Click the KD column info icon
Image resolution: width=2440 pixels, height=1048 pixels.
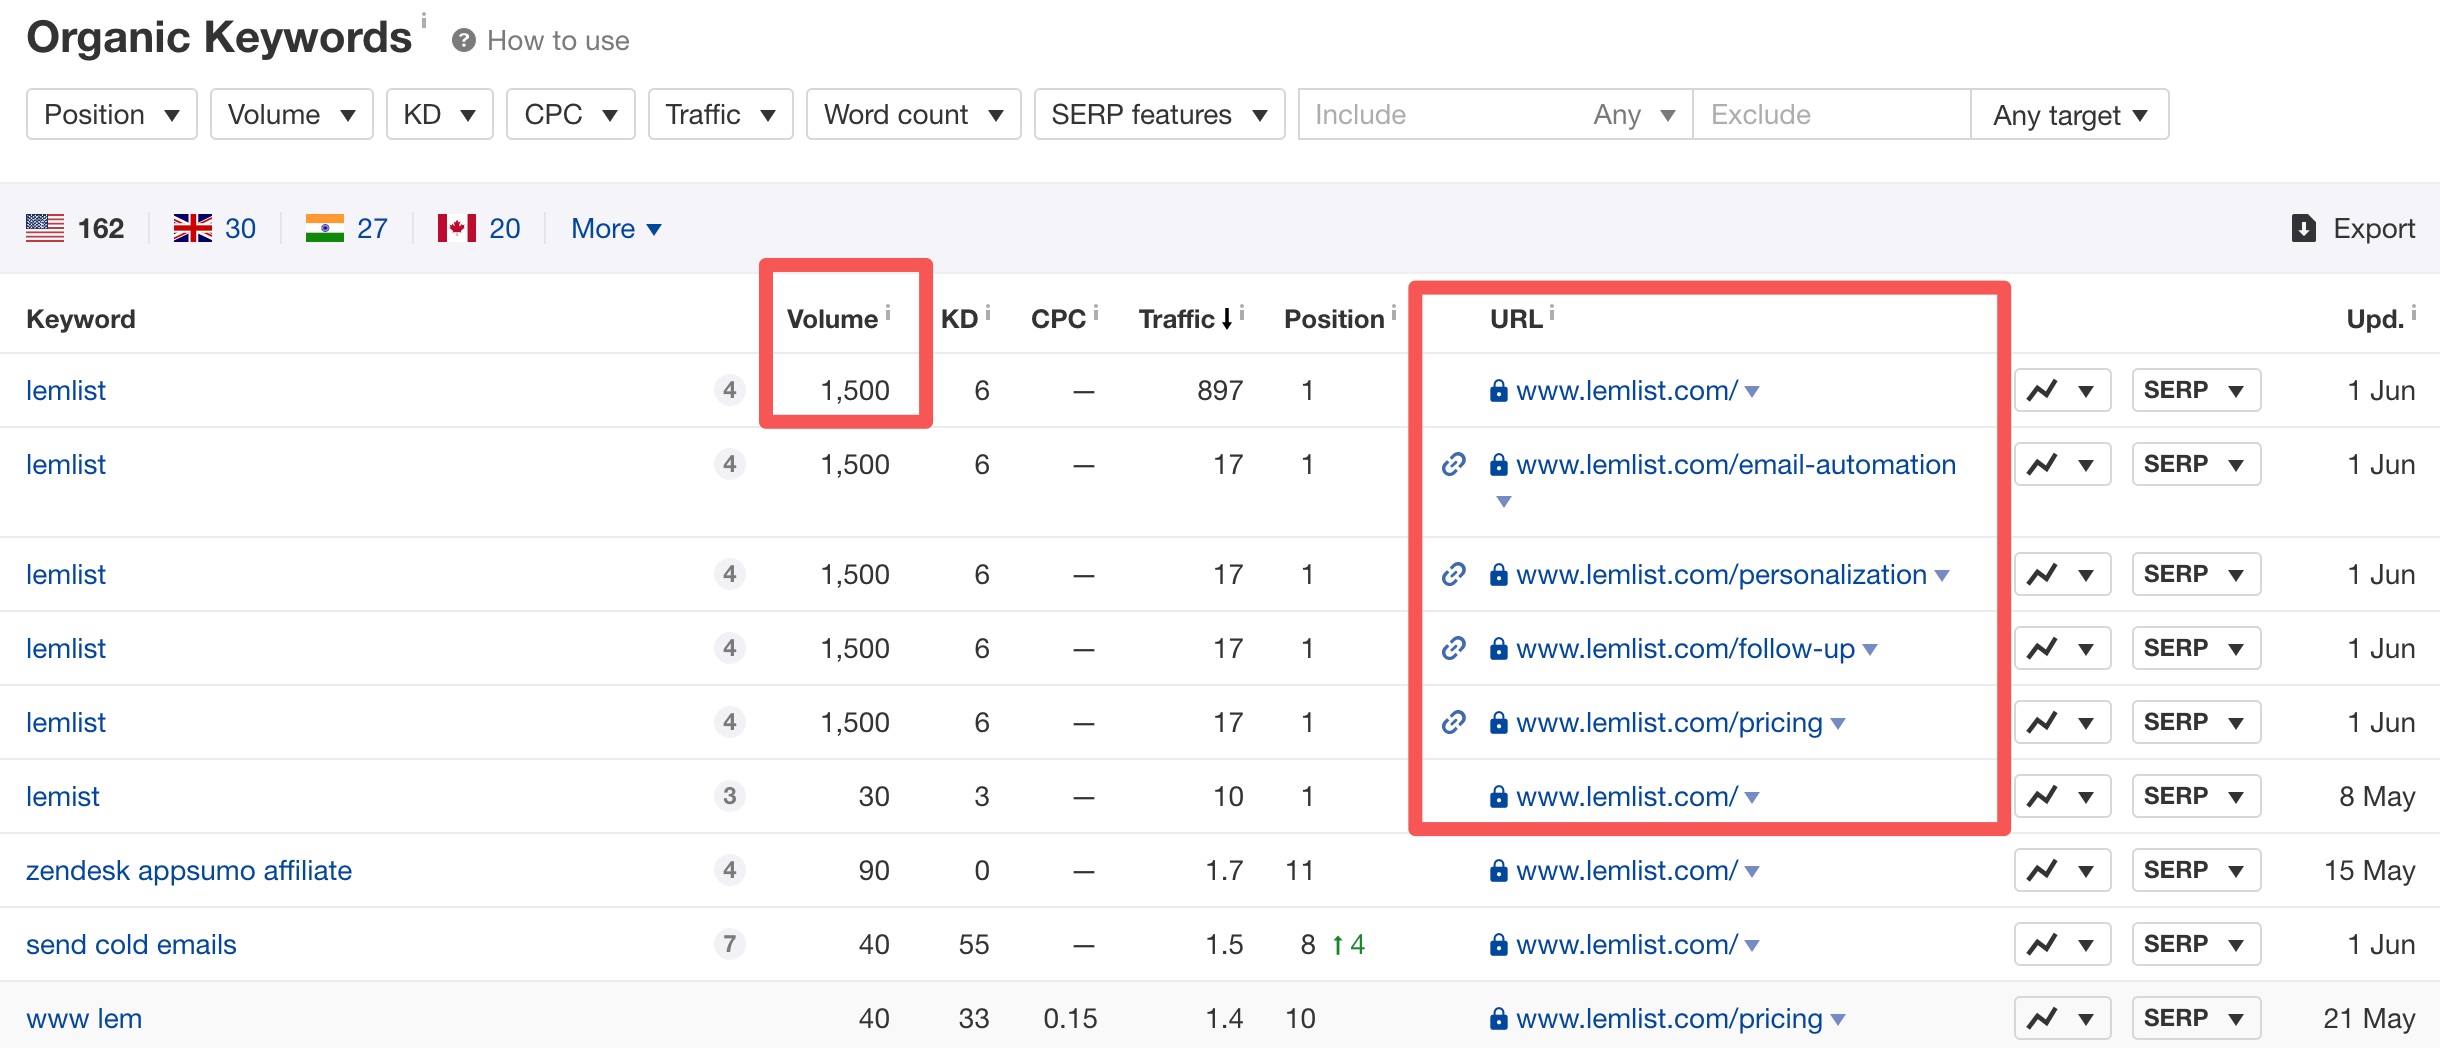(988, 312)
